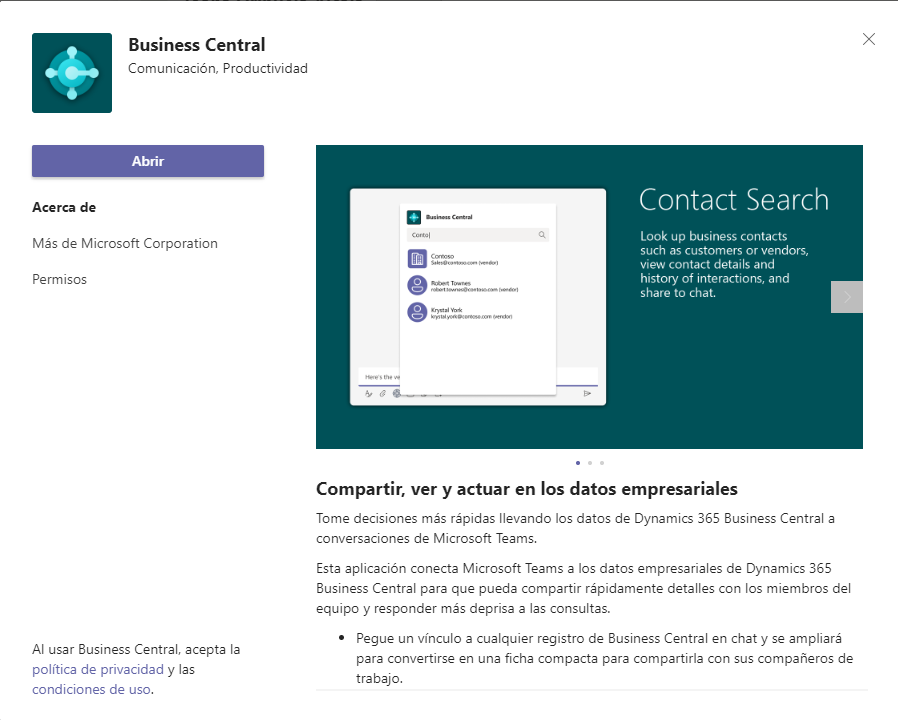This screenshot has height=720, width=898.
Task: Select the second carousel page dot
Action: pos(590,463)
